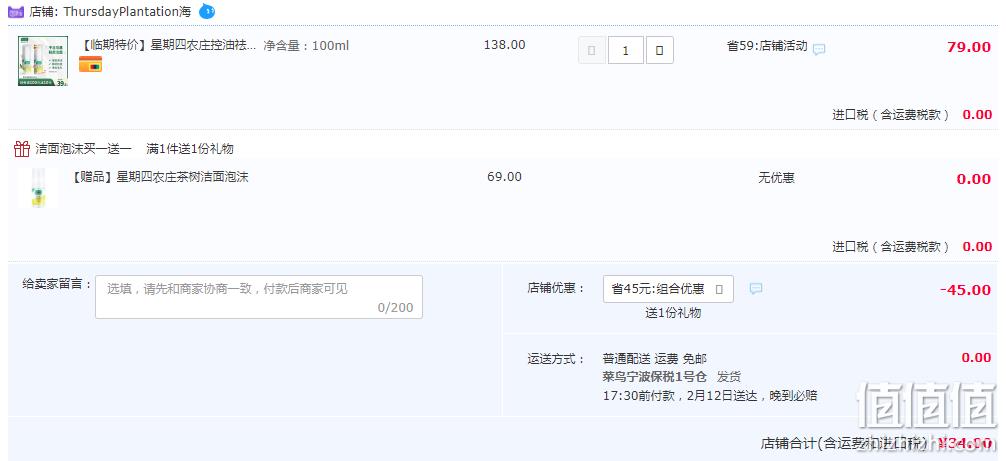
Task: Click the credit card icon below product title
Action: tap(90, 64)
